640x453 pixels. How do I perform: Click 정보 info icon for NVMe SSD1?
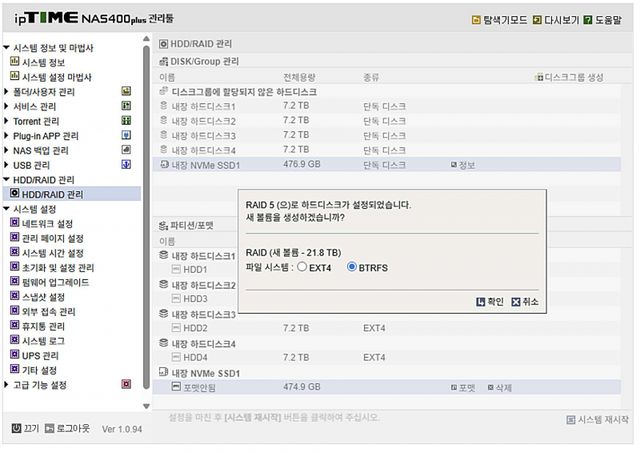pos(454,164)
